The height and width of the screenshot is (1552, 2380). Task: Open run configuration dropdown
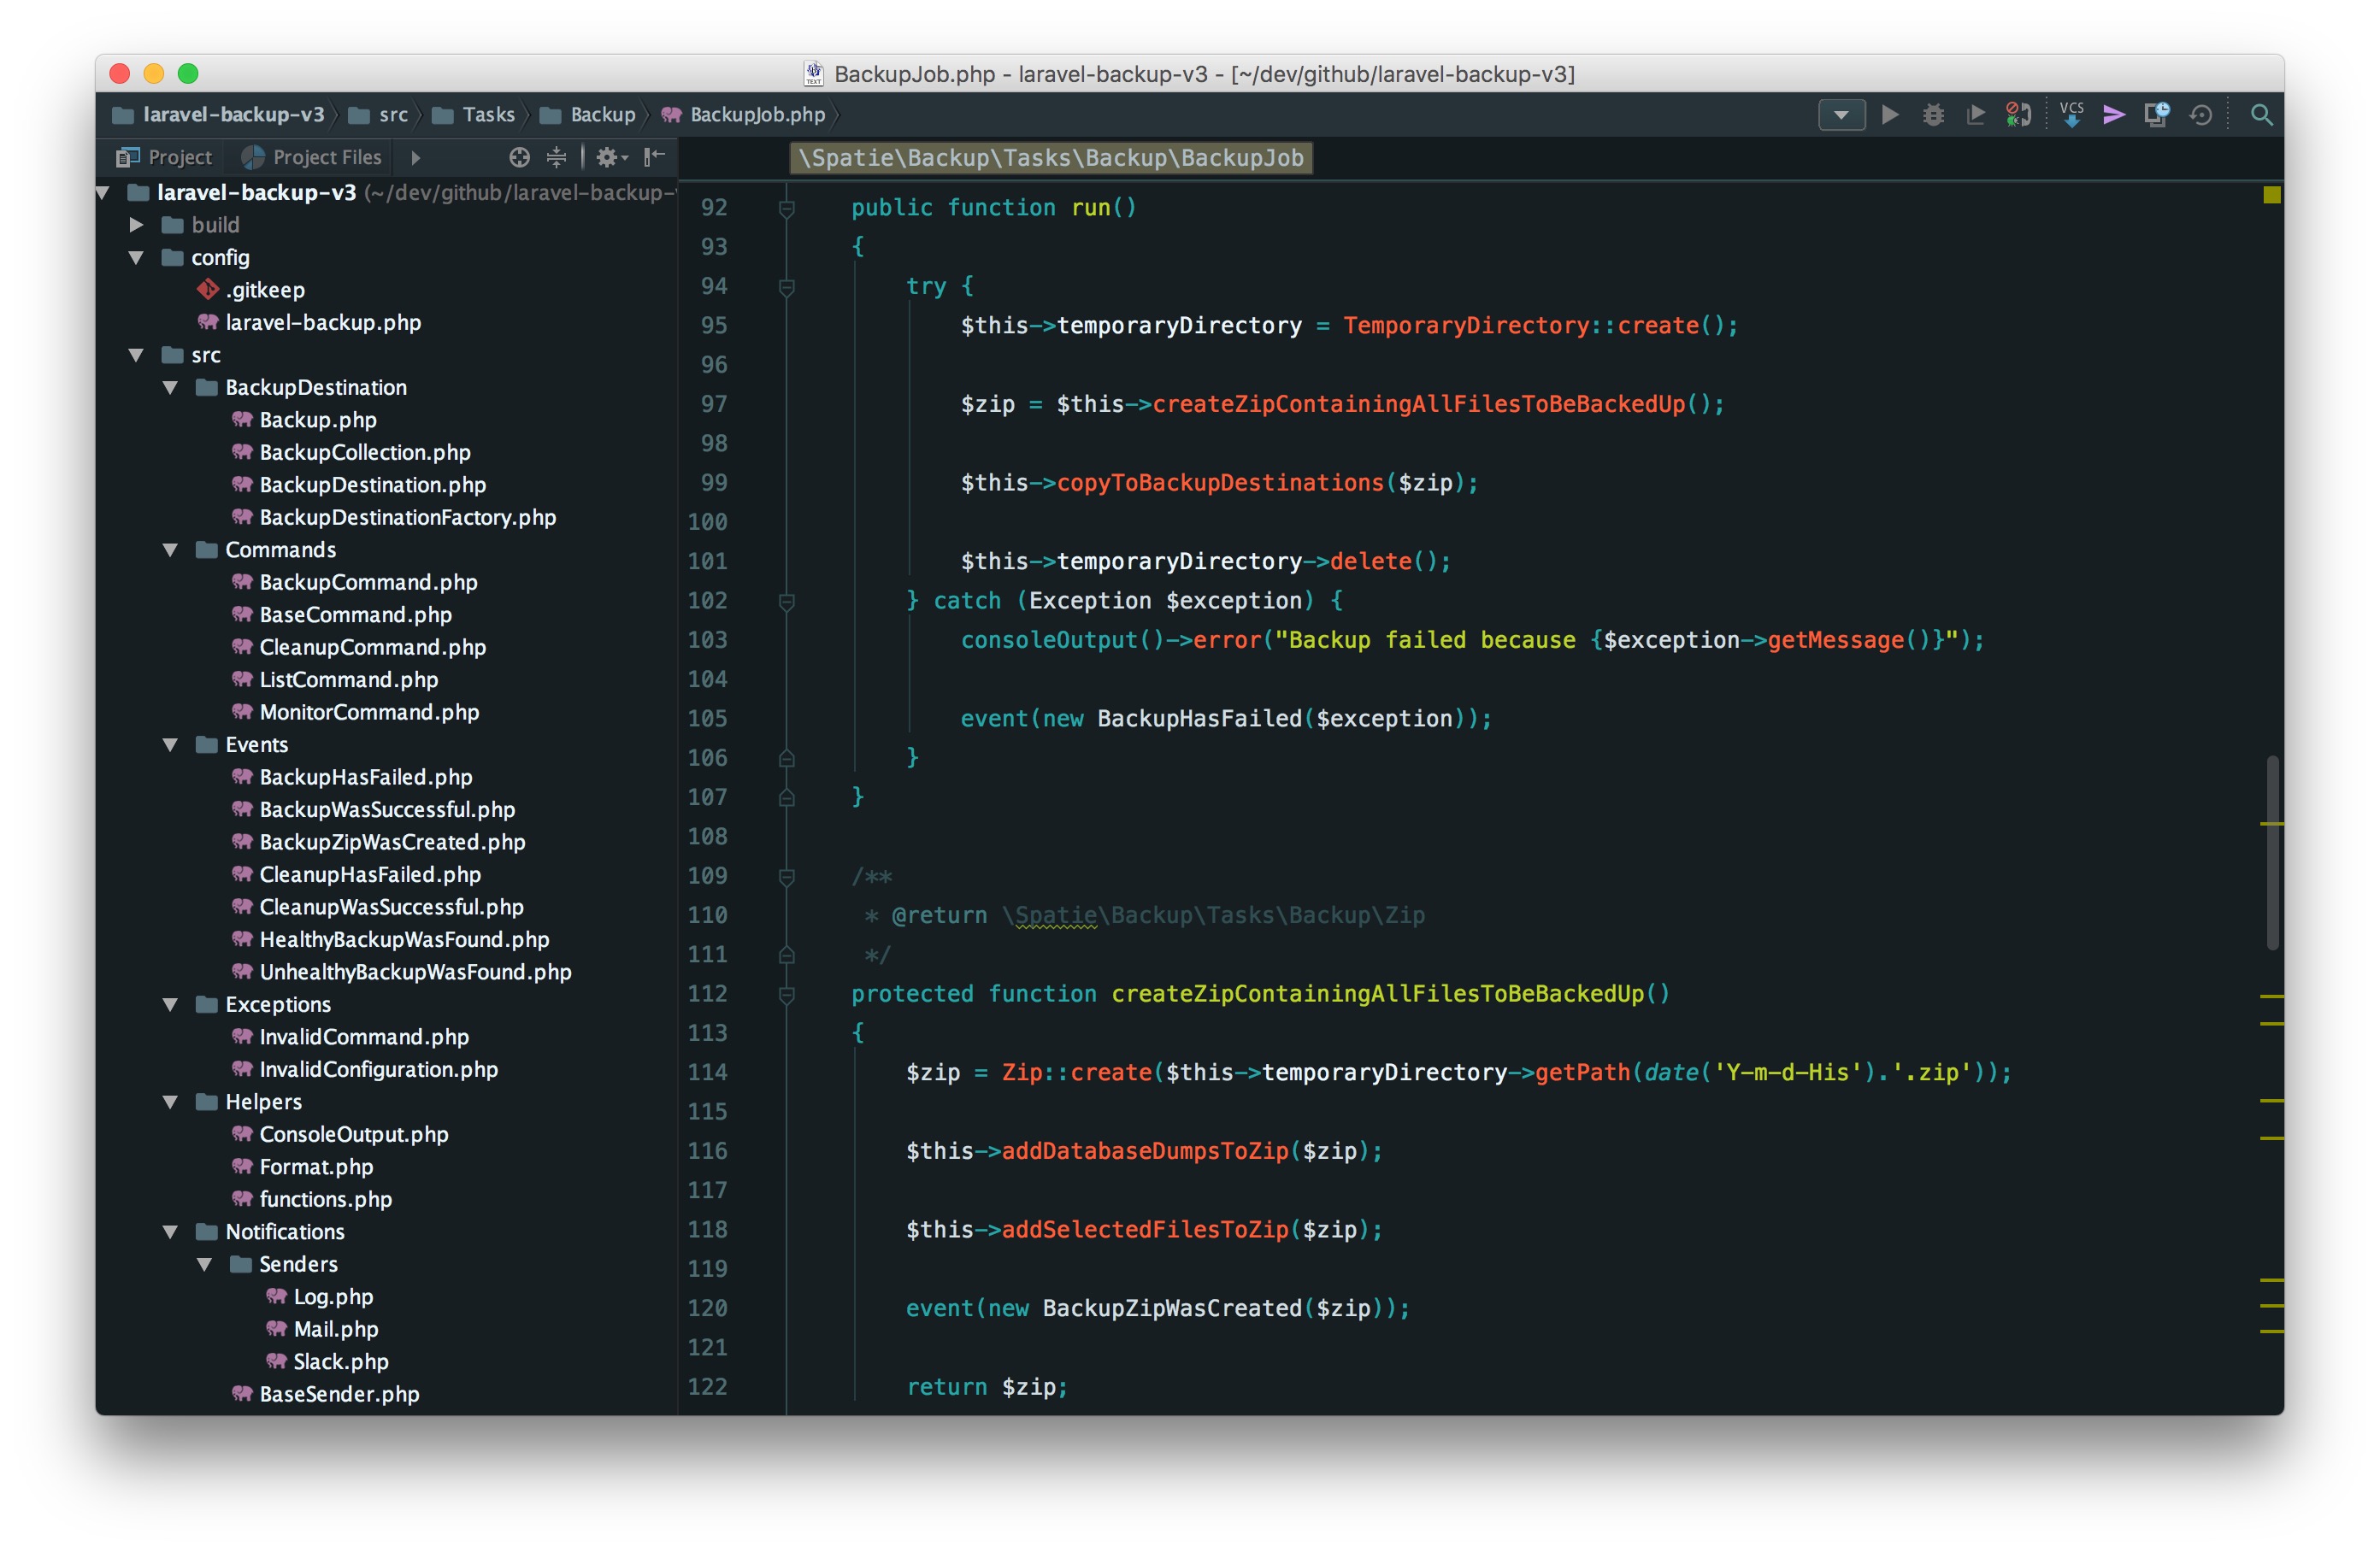(1841, 115)
